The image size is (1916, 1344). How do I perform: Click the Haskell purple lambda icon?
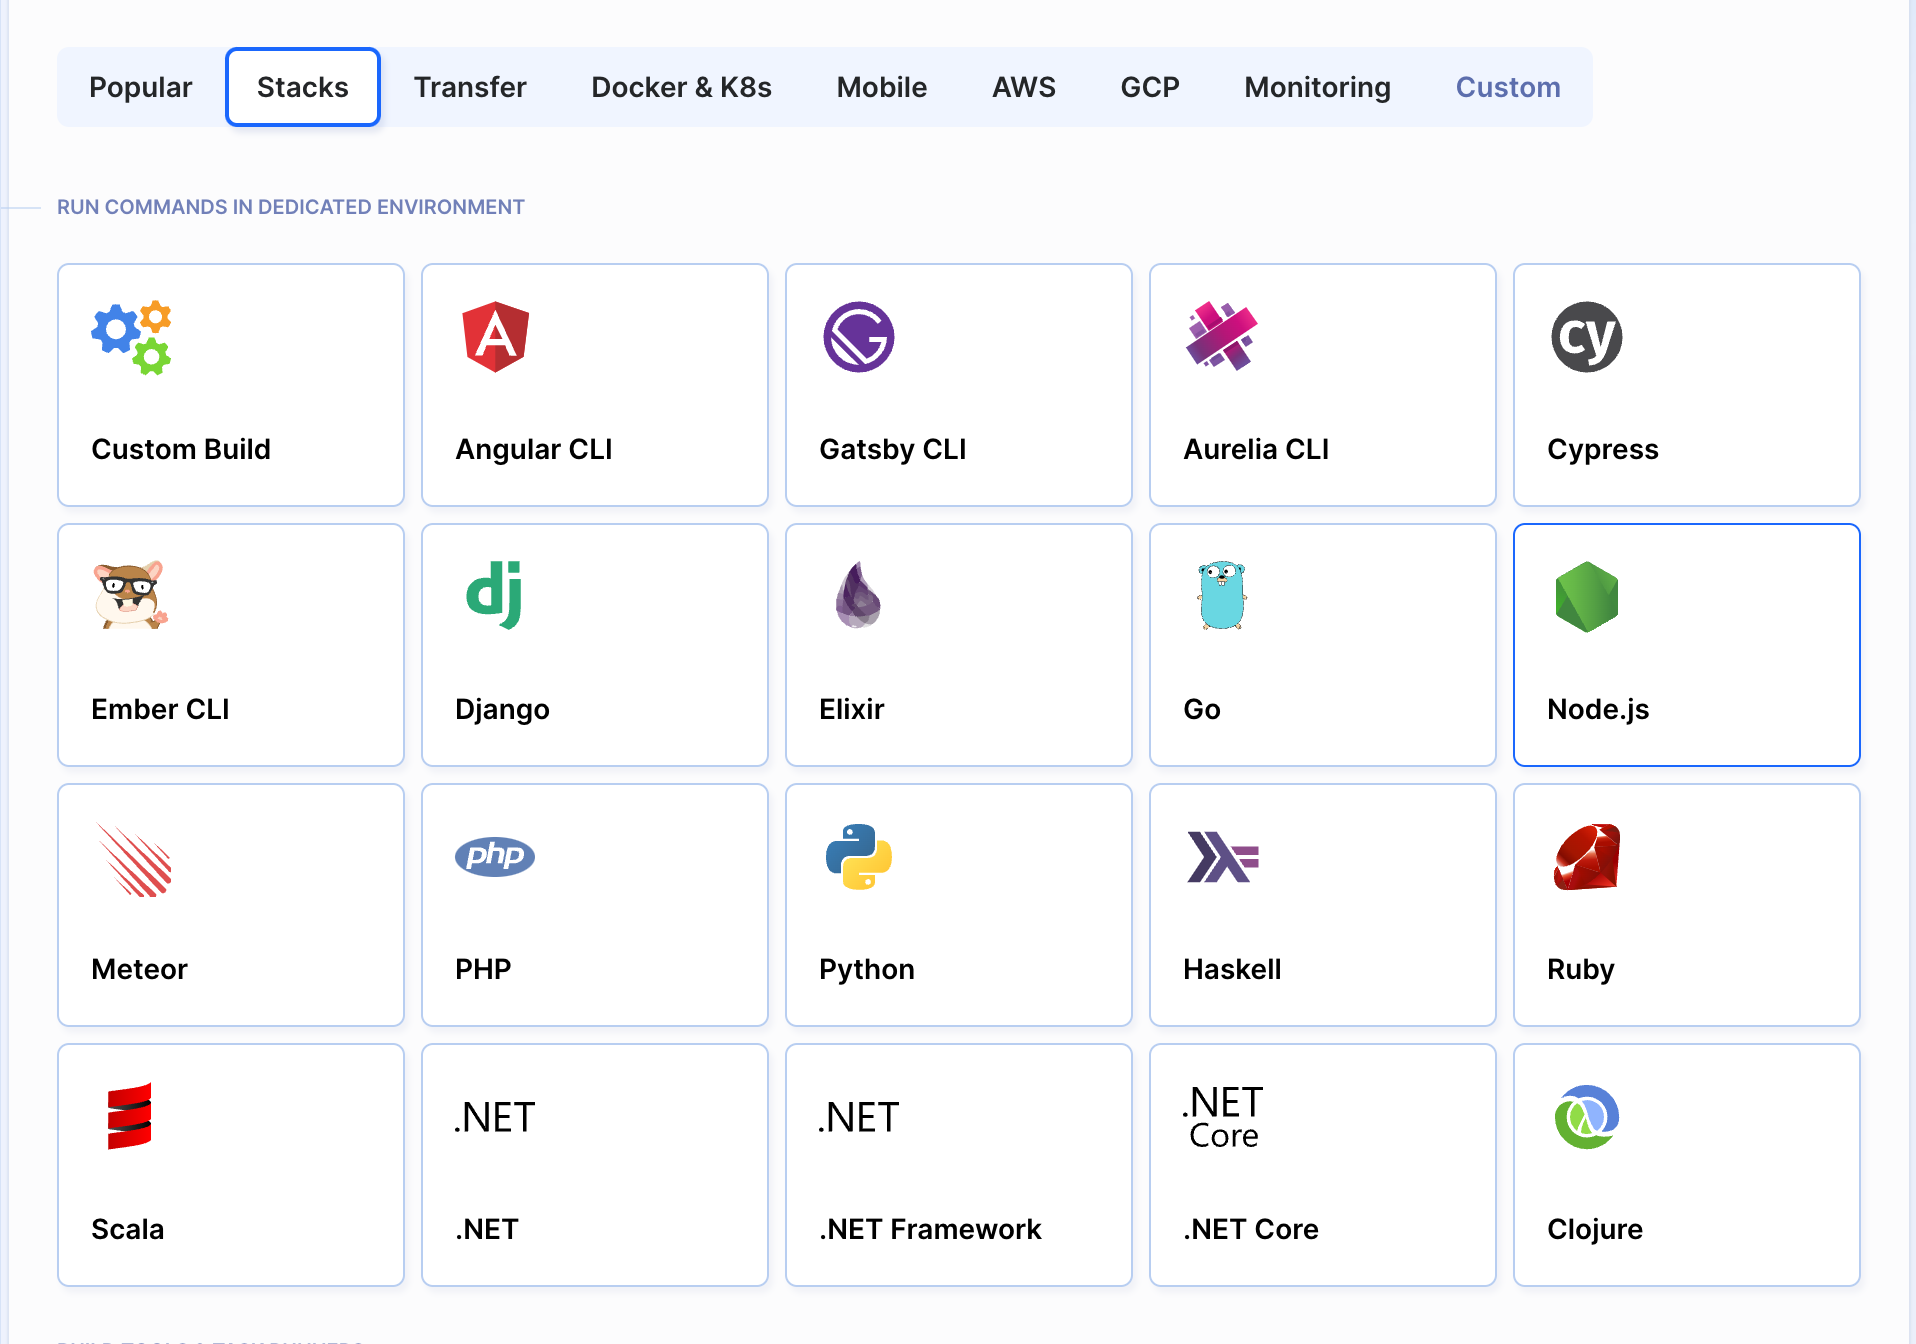click(x=1222, y=857)
